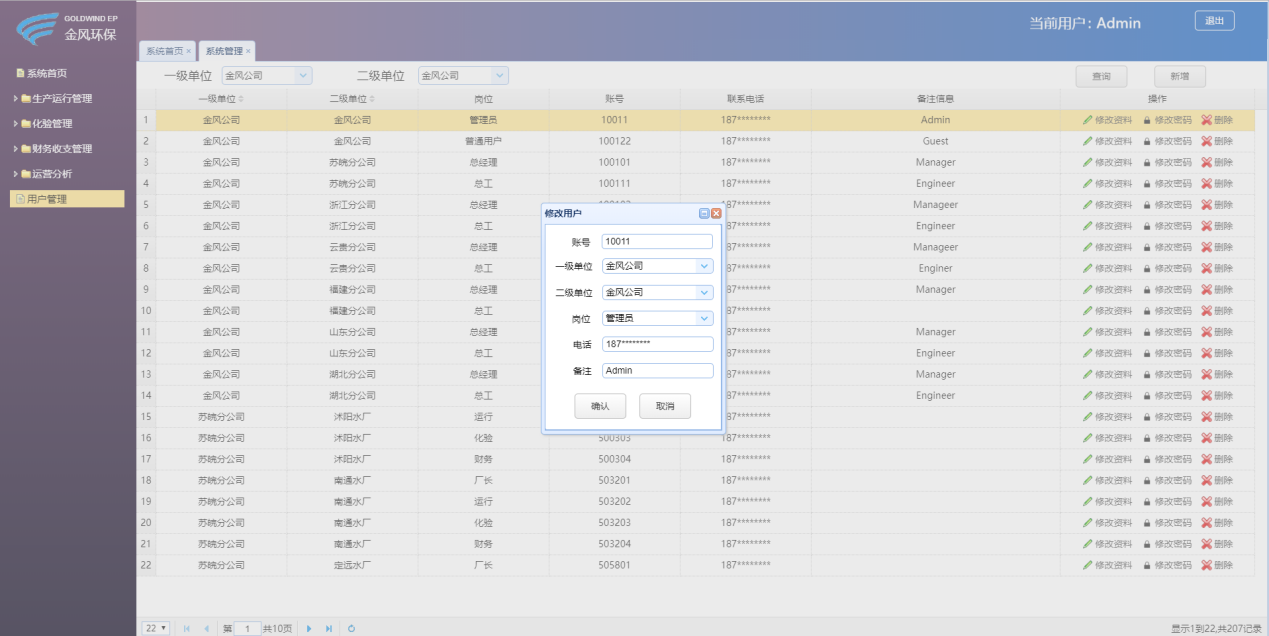The image size is (1269, 636).
Task: Click 修改密码 lock icon in row 15
Action: pyautogui.click(x=1147, y=417)
